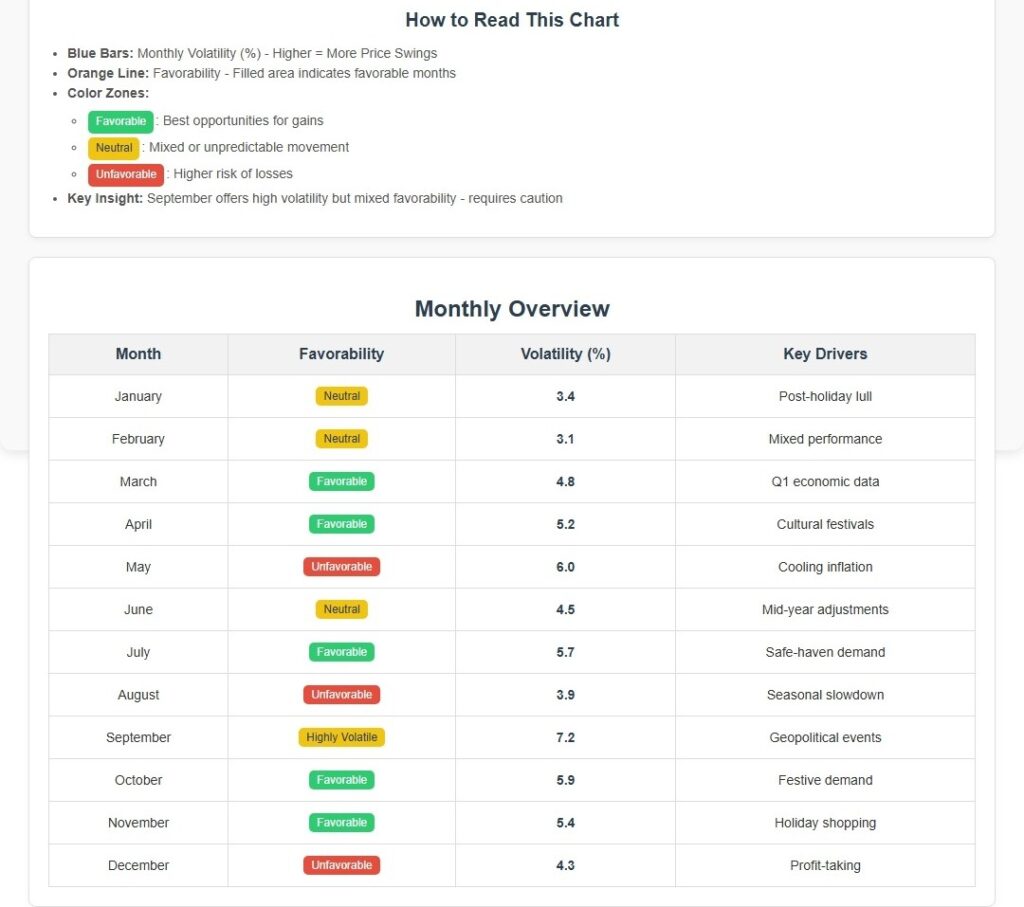Select the Highly Volatile badge for September
This screenshot has height=907, width=1024.
(x=341, y=737)
